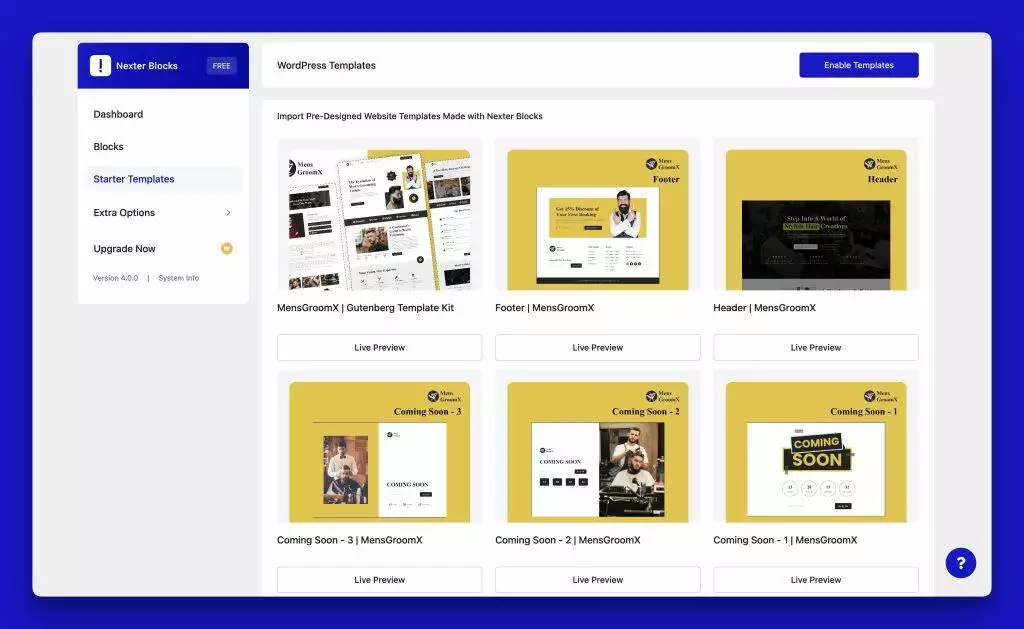This screenshot has height=629, width=1024.
Task: Click the FREE badge in the sidebar
Action: click(221, 65)
